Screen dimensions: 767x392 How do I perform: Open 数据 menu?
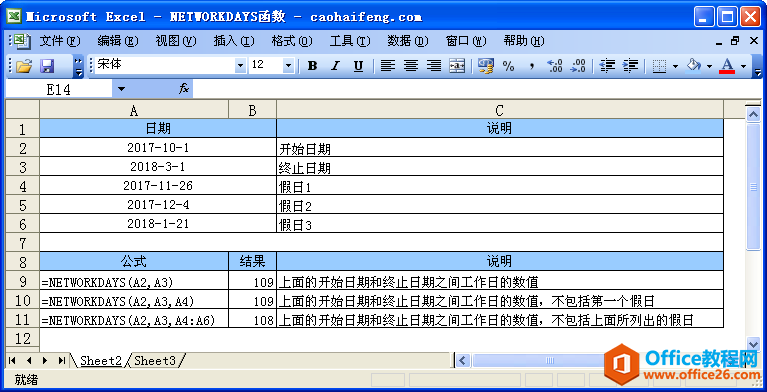(x=408, y=41)
